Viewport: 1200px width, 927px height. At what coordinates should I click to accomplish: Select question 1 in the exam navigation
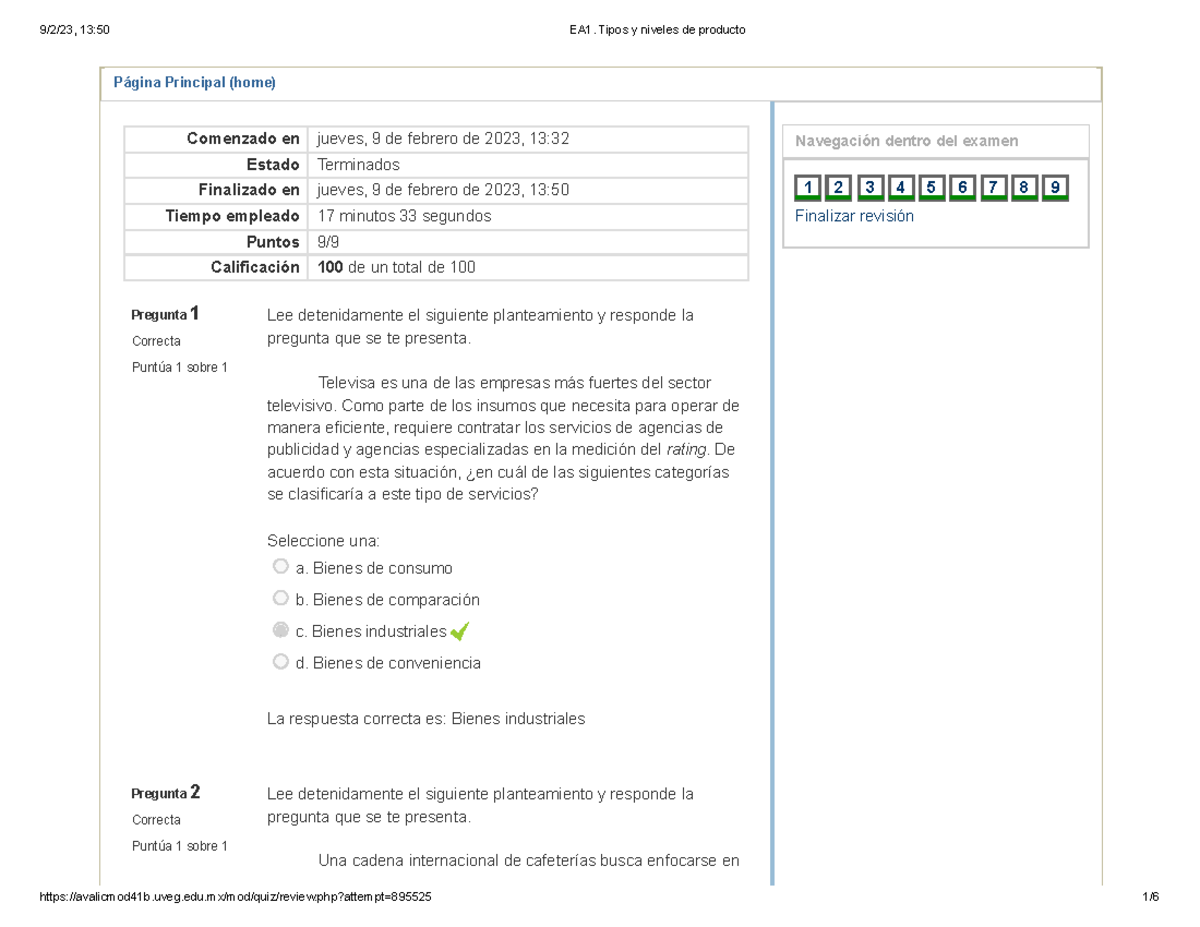pos(807,188)
